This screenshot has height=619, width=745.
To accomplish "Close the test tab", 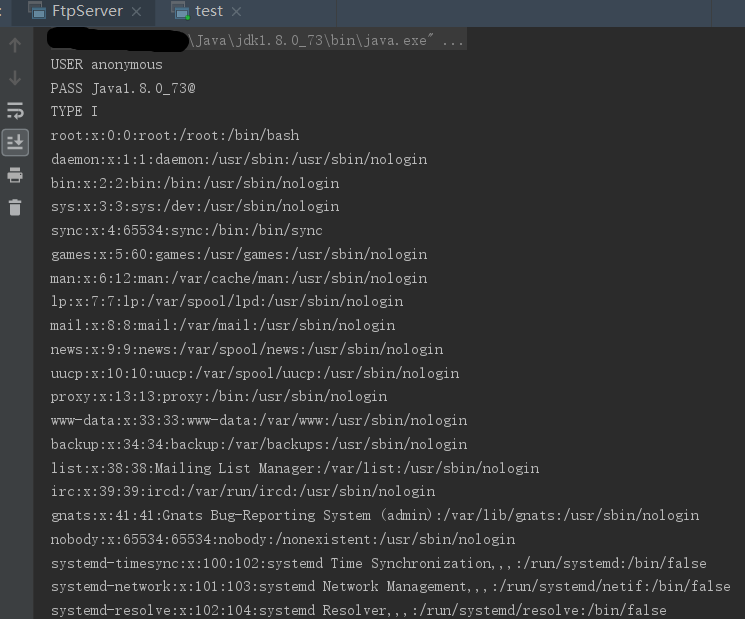I will 236,12.
